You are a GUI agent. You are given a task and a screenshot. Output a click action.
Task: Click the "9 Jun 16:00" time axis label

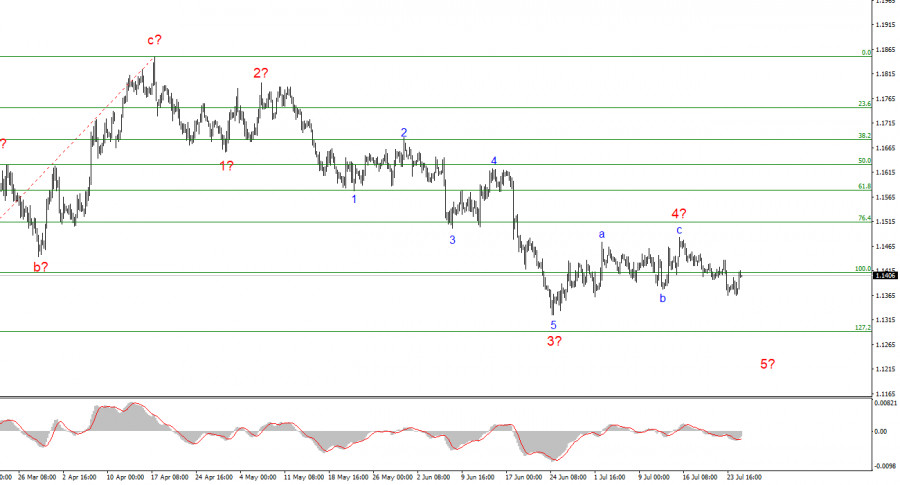coord(478,477)
